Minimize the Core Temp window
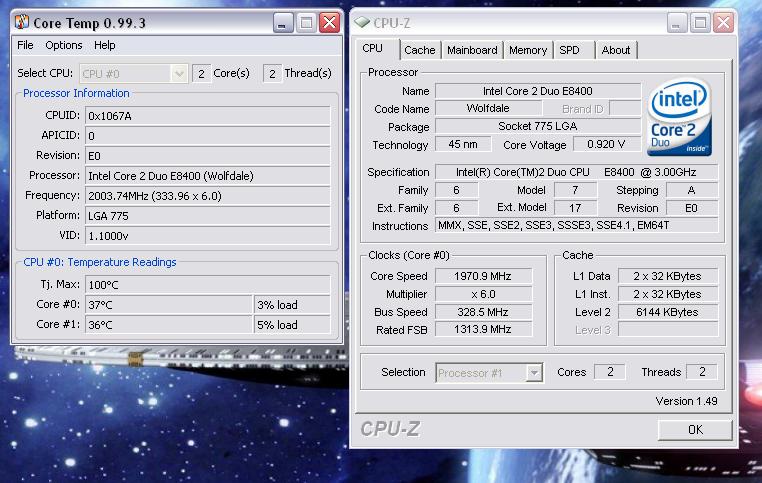Screen dimensions: 762x483 [x=282, y=22]
